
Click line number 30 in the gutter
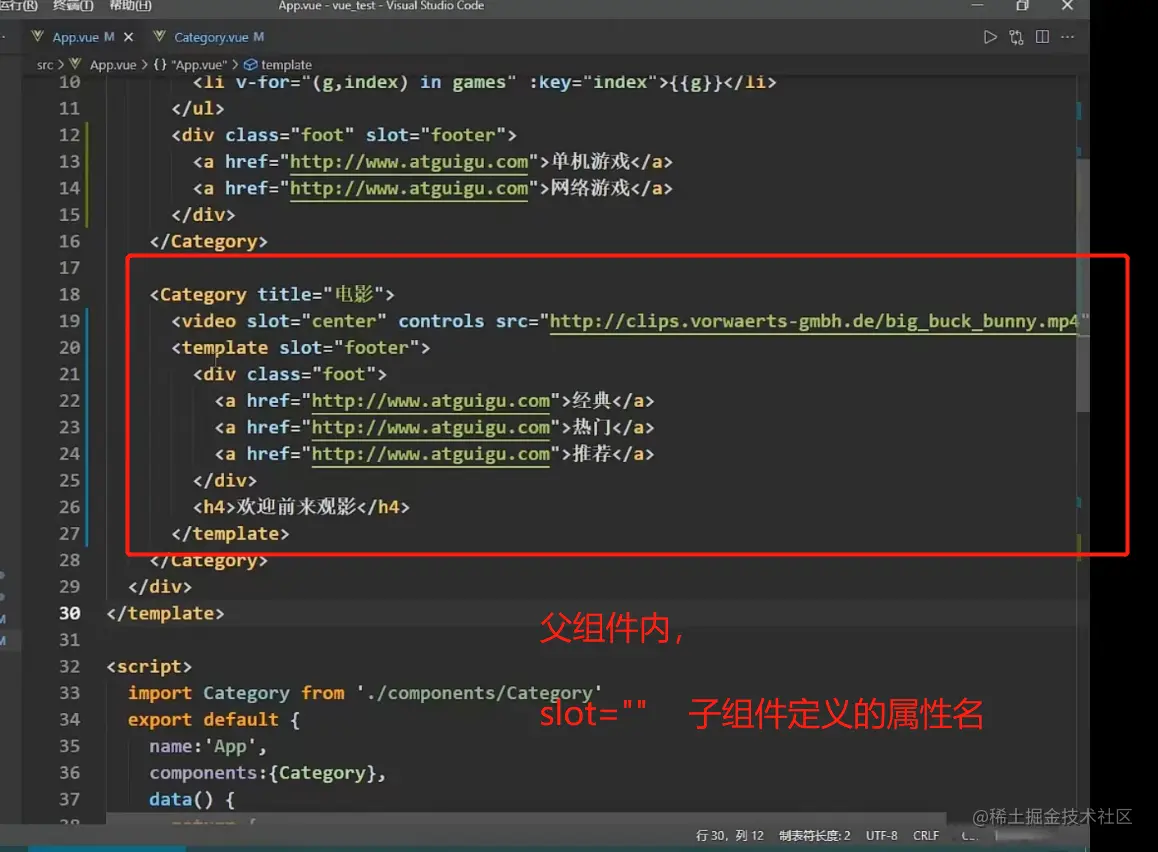tap(69, 614)
